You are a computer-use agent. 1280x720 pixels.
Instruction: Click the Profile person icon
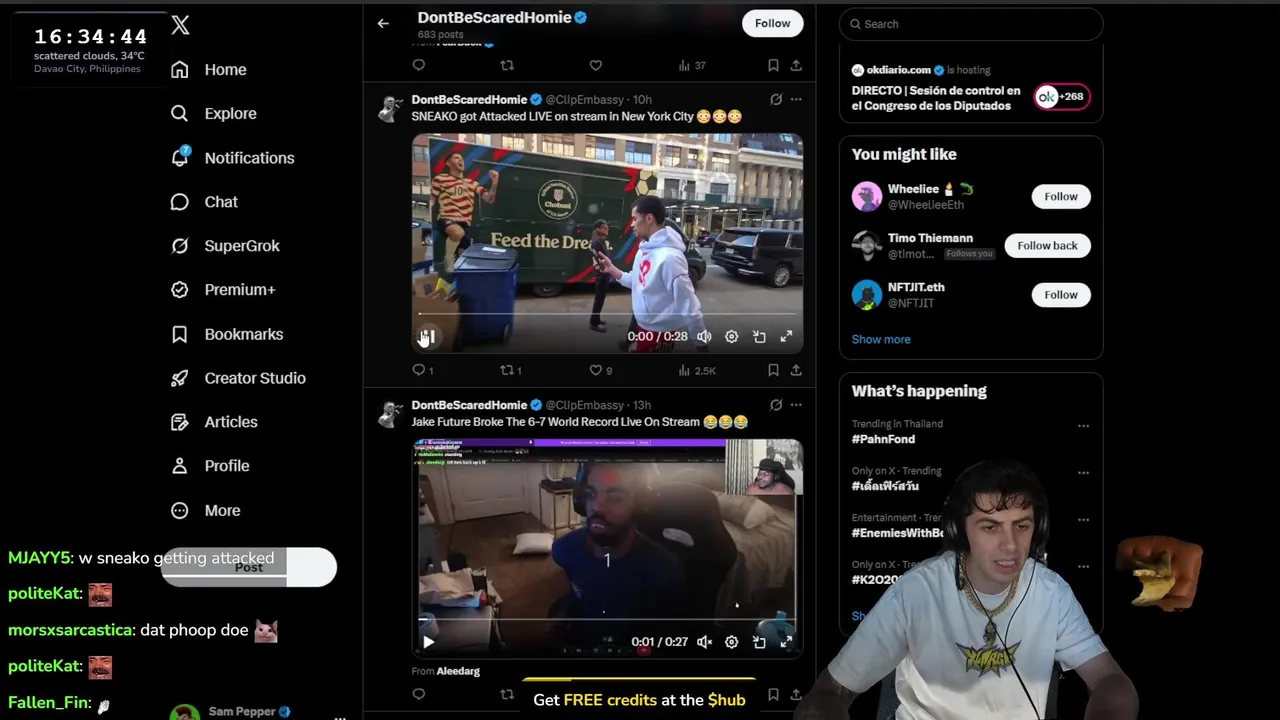pyautogui.click(x=180, y=466)
